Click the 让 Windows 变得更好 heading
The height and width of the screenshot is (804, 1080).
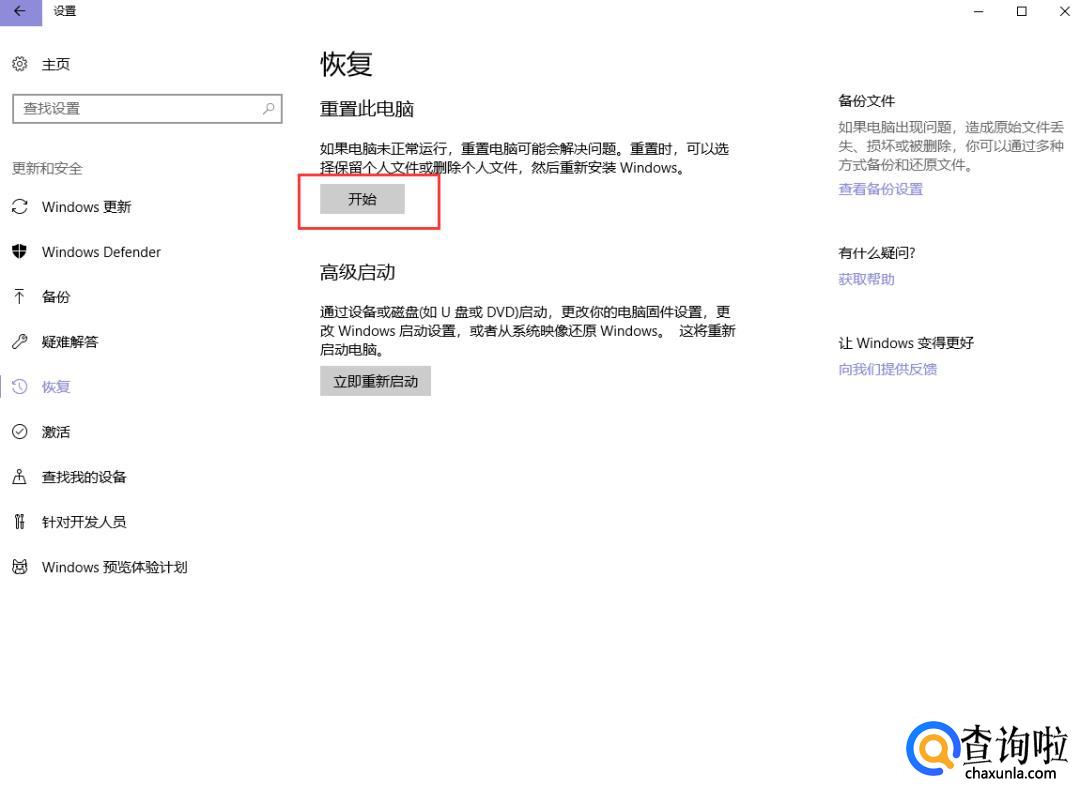[x=906, y=343]
